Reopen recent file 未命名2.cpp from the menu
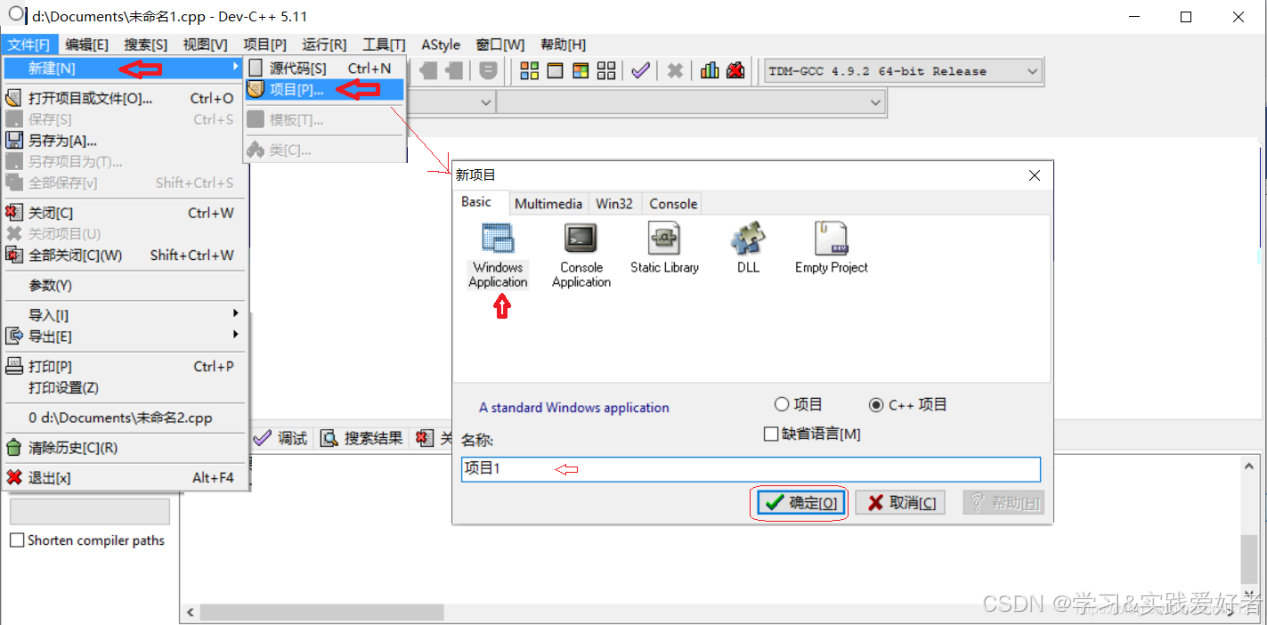Image resolution: width=1267 pixels, height=625 pixels. click(125, 418)
